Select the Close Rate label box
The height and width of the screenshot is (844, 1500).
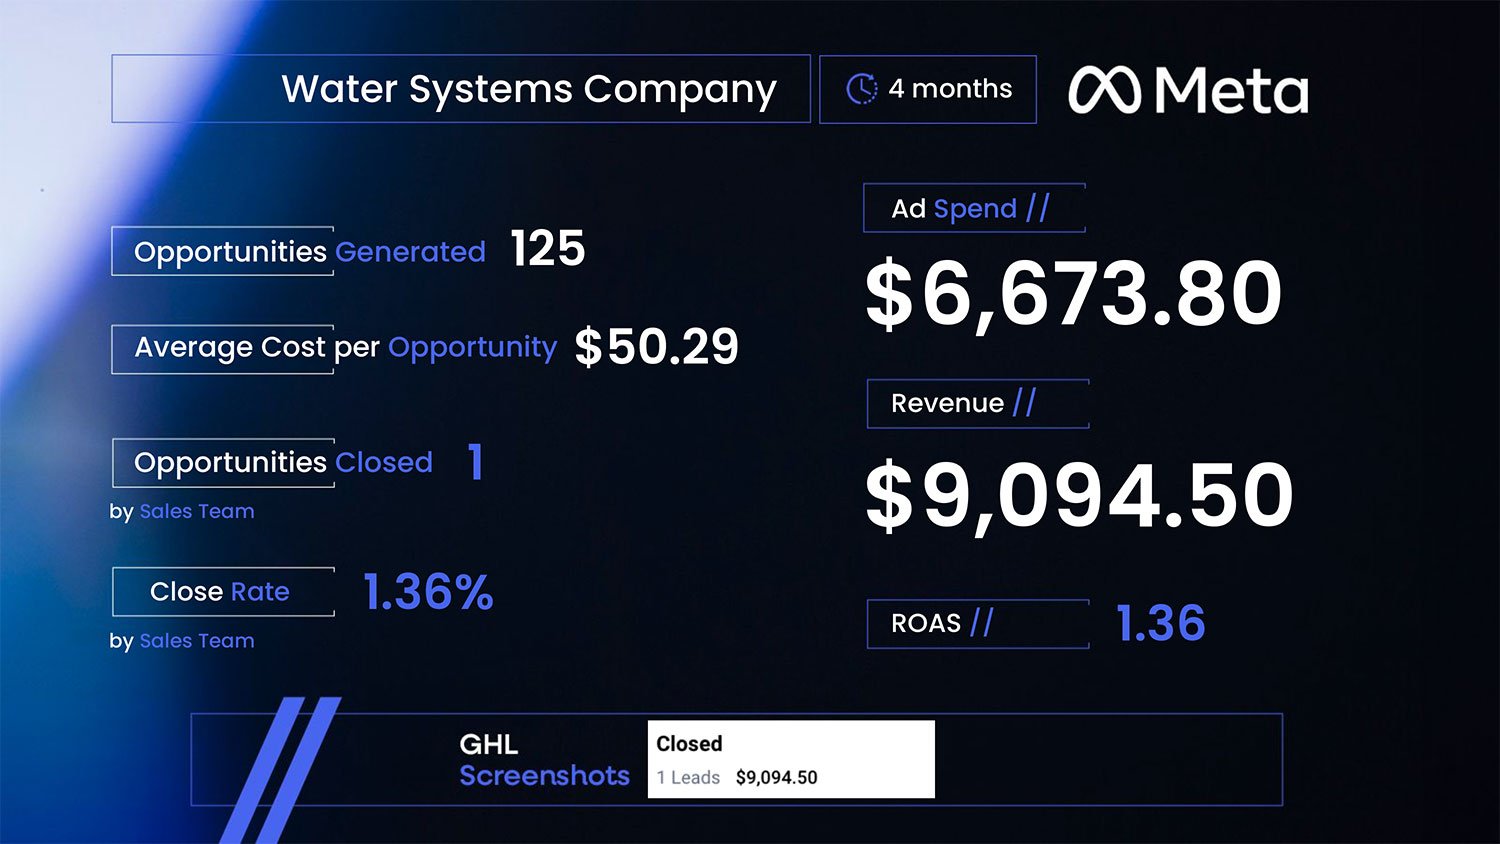click(223, 591)
